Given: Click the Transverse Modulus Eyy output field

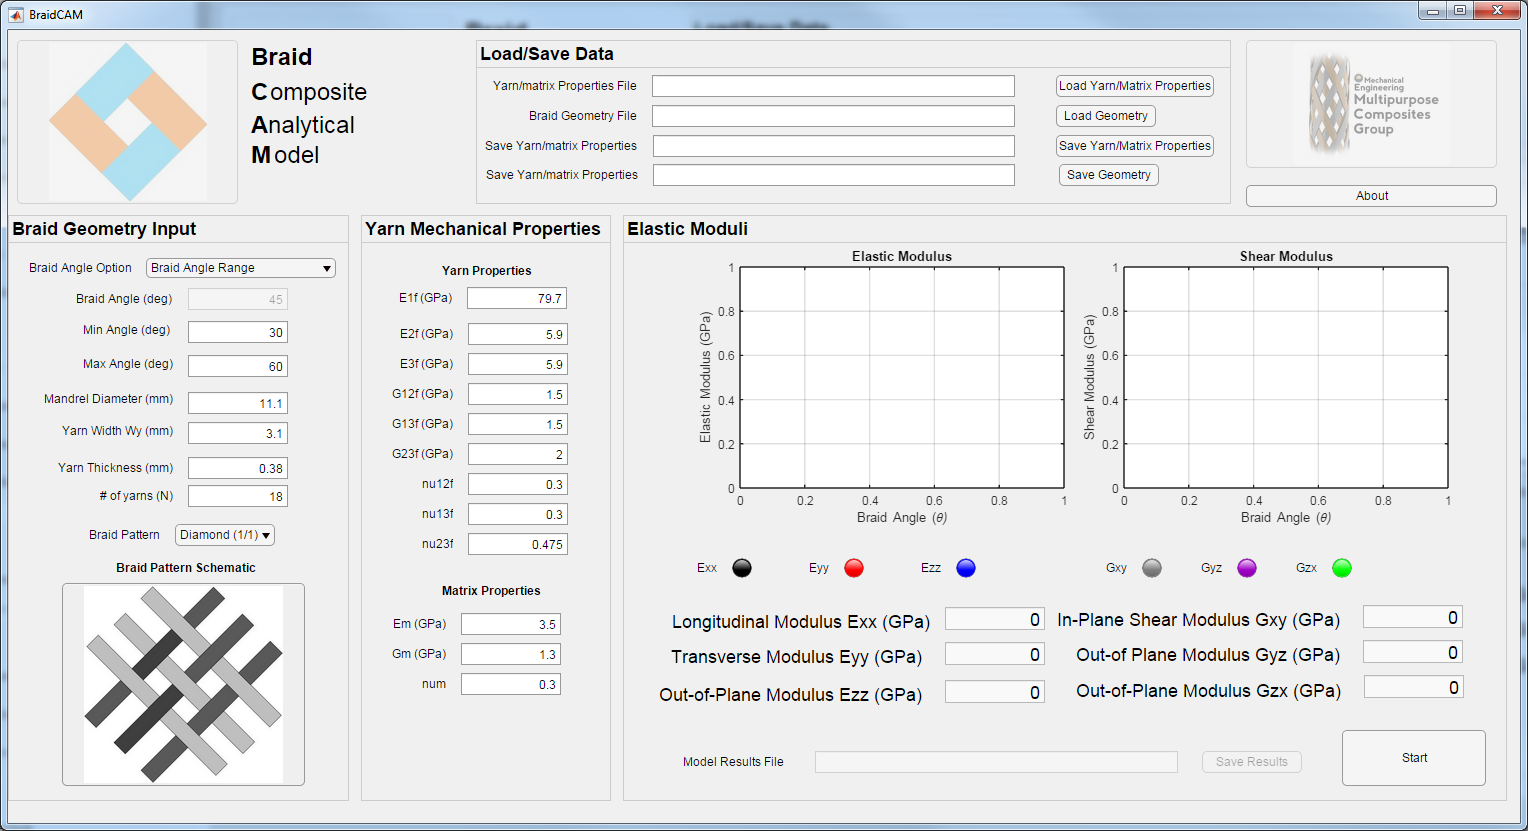Looking at the screenshot, I should pyautogui.click(x=995, y=654).
